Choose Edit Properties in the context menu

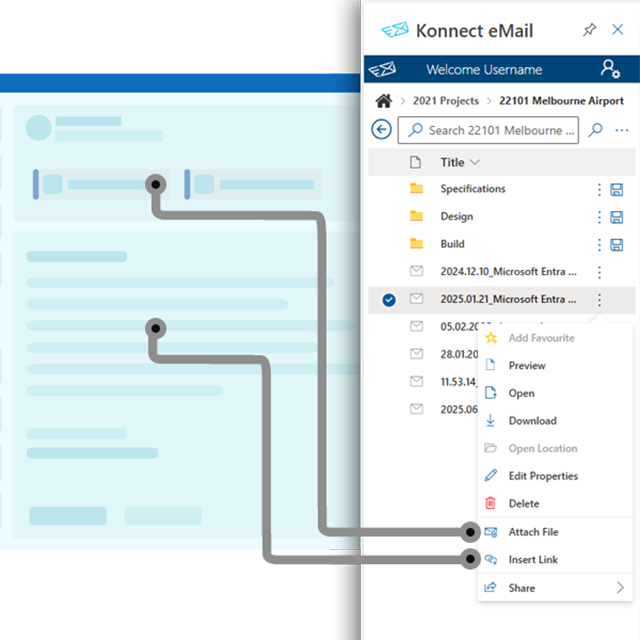(x=555, y=476)
